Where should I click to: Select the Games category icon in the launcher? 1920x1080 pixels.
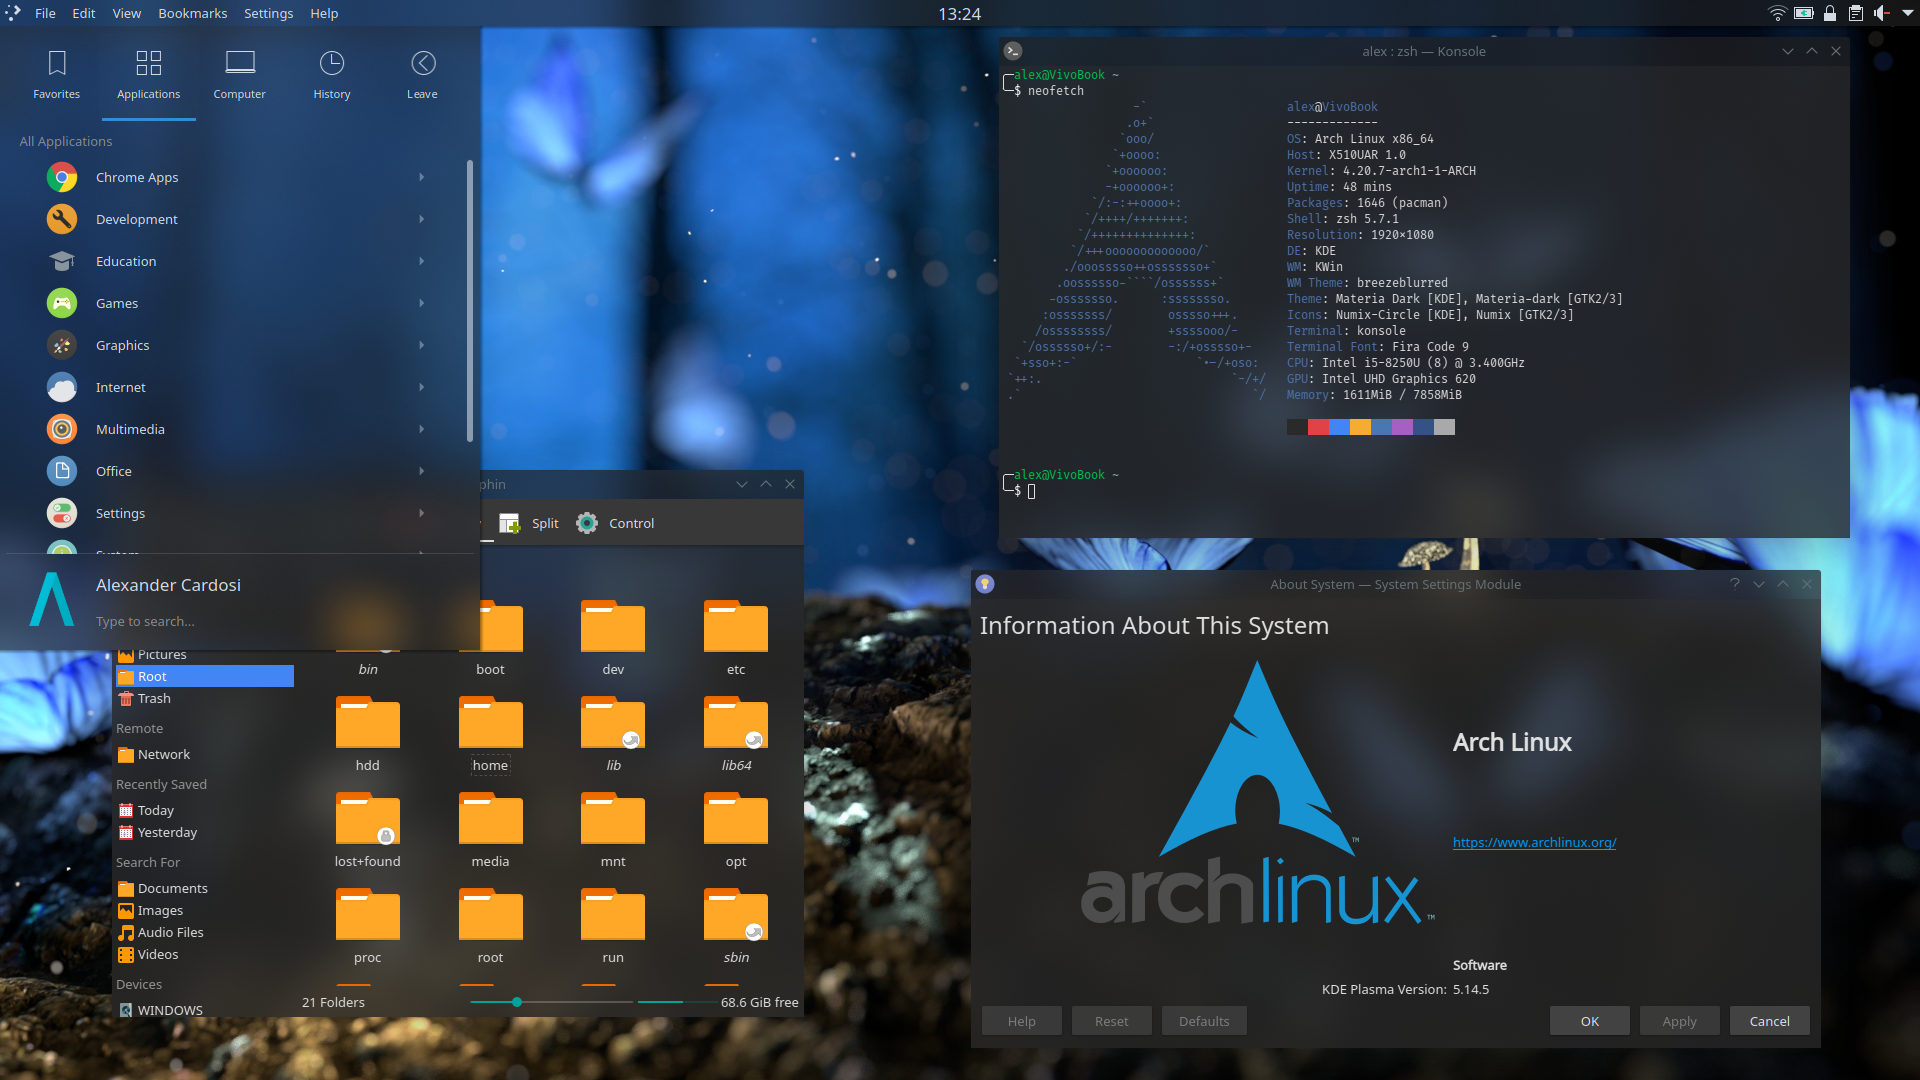pyautogui.click(x=61, y=303)
